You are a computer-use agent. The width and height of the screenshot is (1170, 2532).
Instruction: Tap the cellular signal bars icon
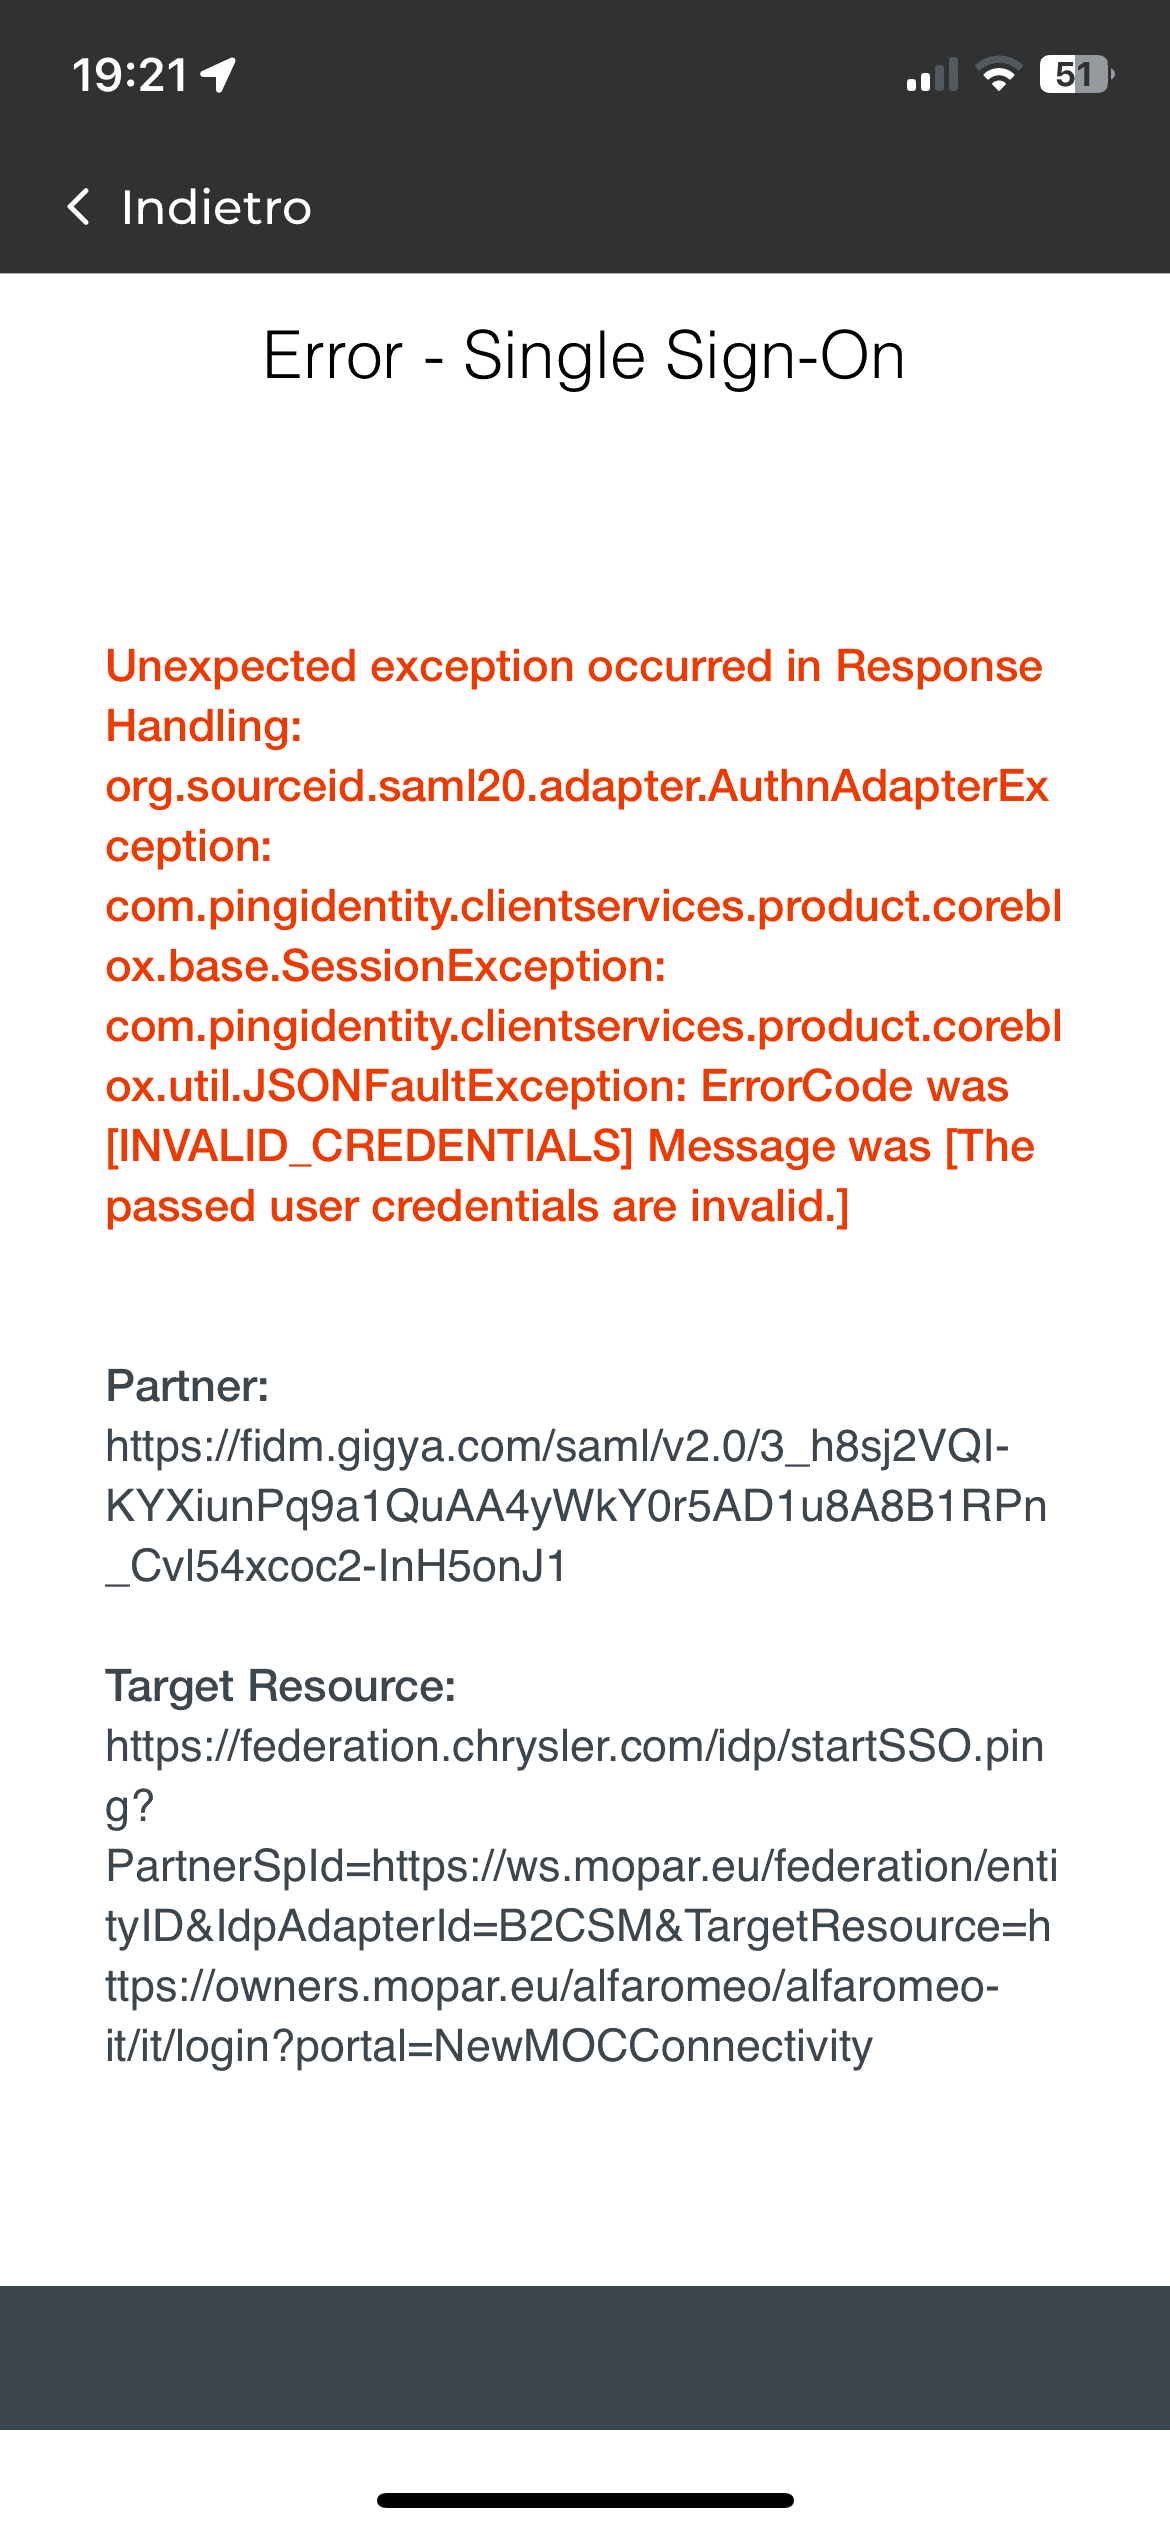pyautogui.click(x=932, y=75)
